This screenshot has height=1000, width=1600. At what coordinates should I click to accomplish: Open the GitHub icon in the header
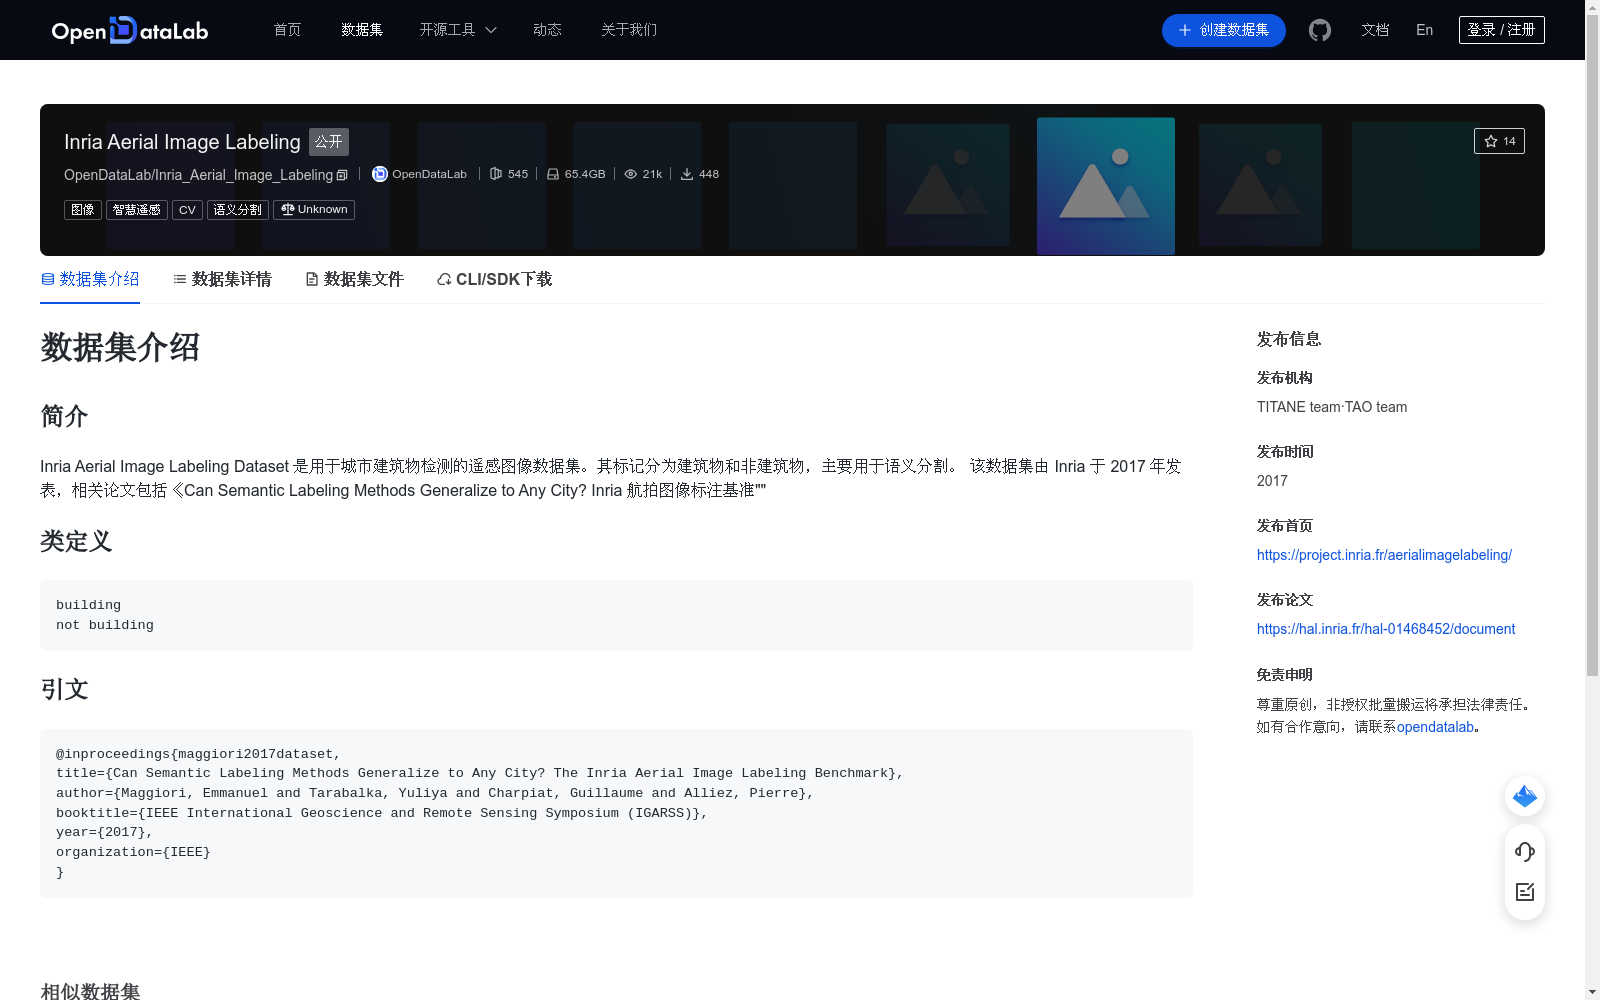coord(1320,30)
